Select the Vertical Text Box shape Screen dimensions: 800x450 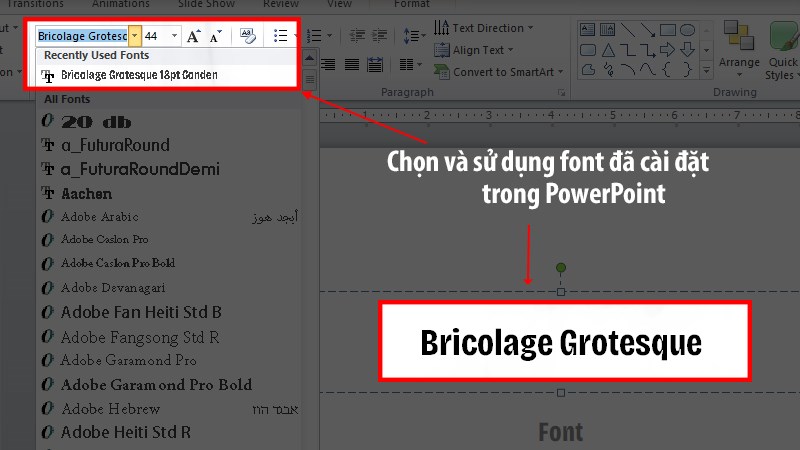pyautogui.click(x=607, y=30)
